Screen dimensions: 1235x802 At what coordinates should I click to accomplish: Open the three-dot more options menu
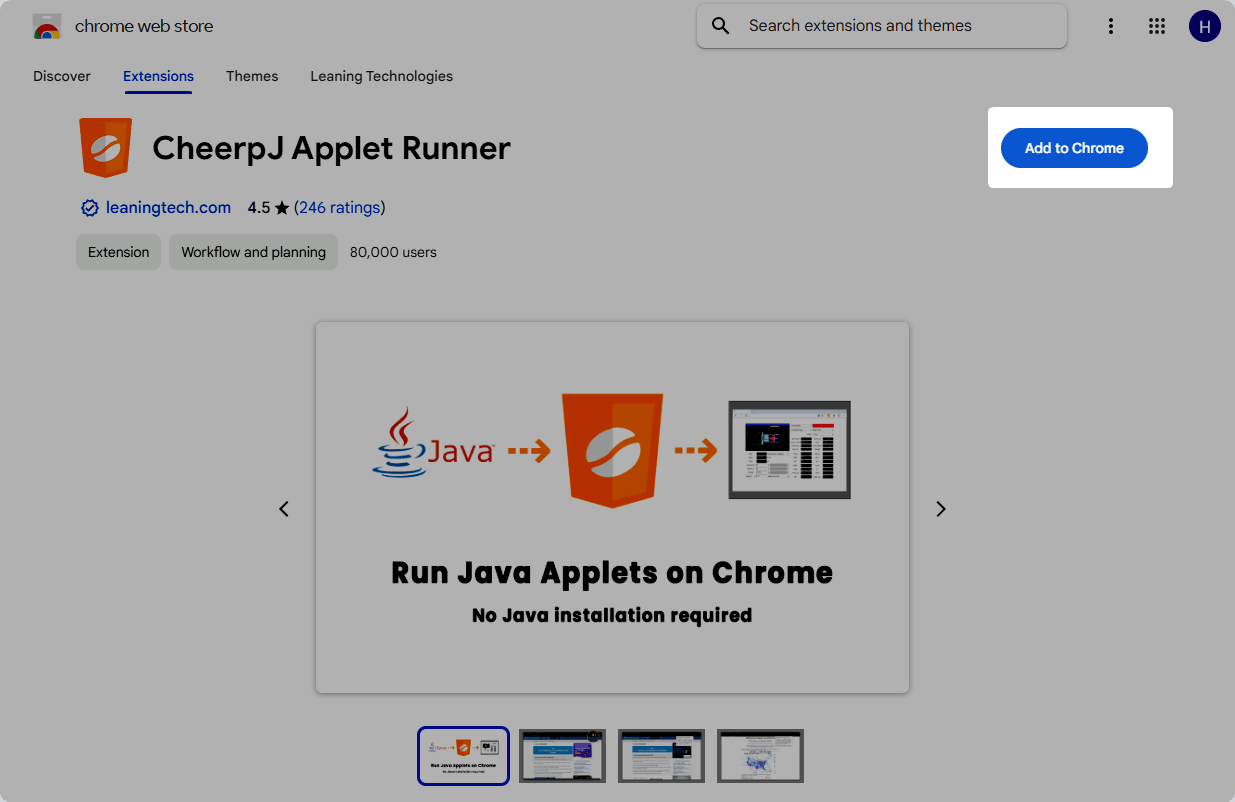coord(1110,27)
